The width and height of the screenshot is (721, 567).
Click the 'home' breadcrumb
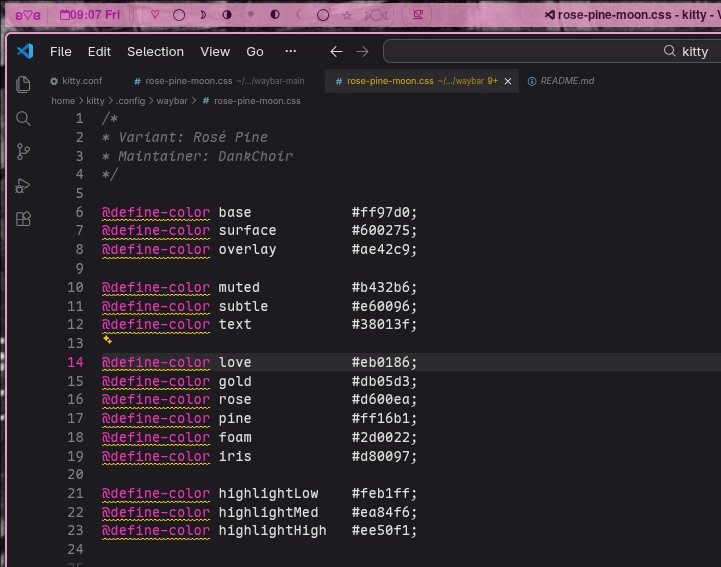(63, 101)
